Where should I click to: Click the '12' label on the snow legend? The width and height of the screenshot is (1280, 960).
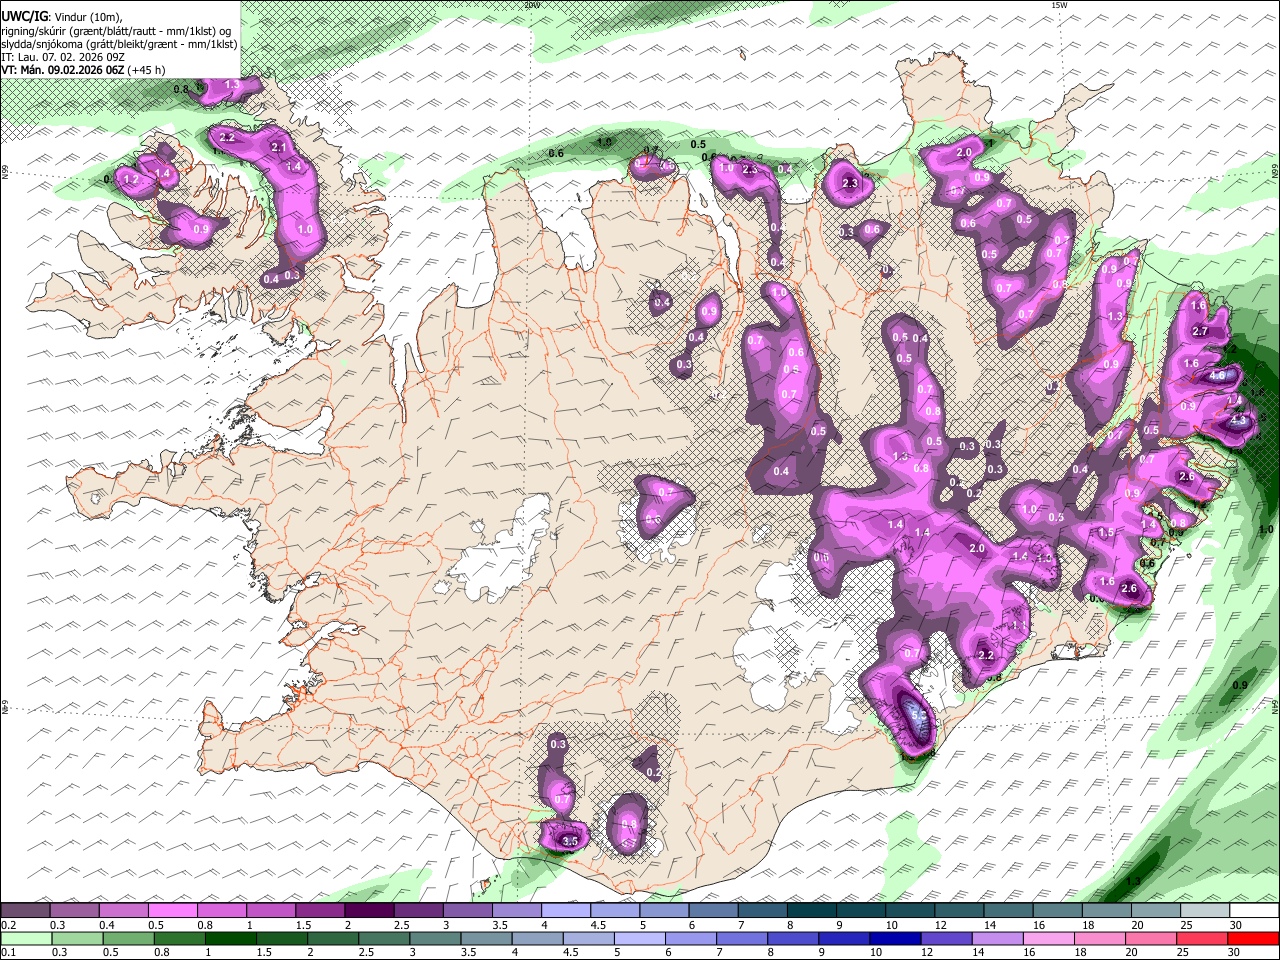[940, 925]
